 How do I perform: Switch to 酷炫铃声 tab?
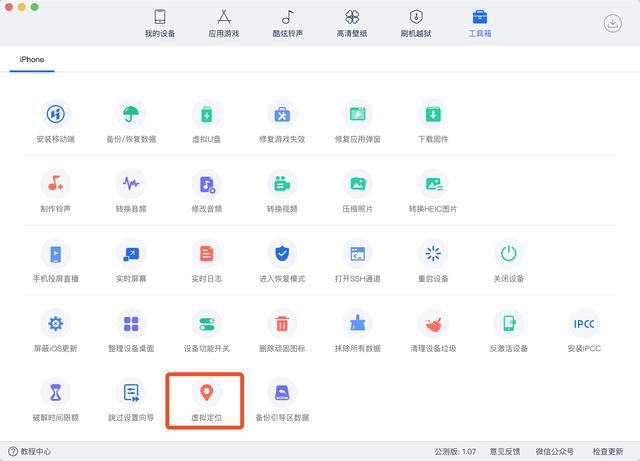pyautogui.click(x=288, y=23)
